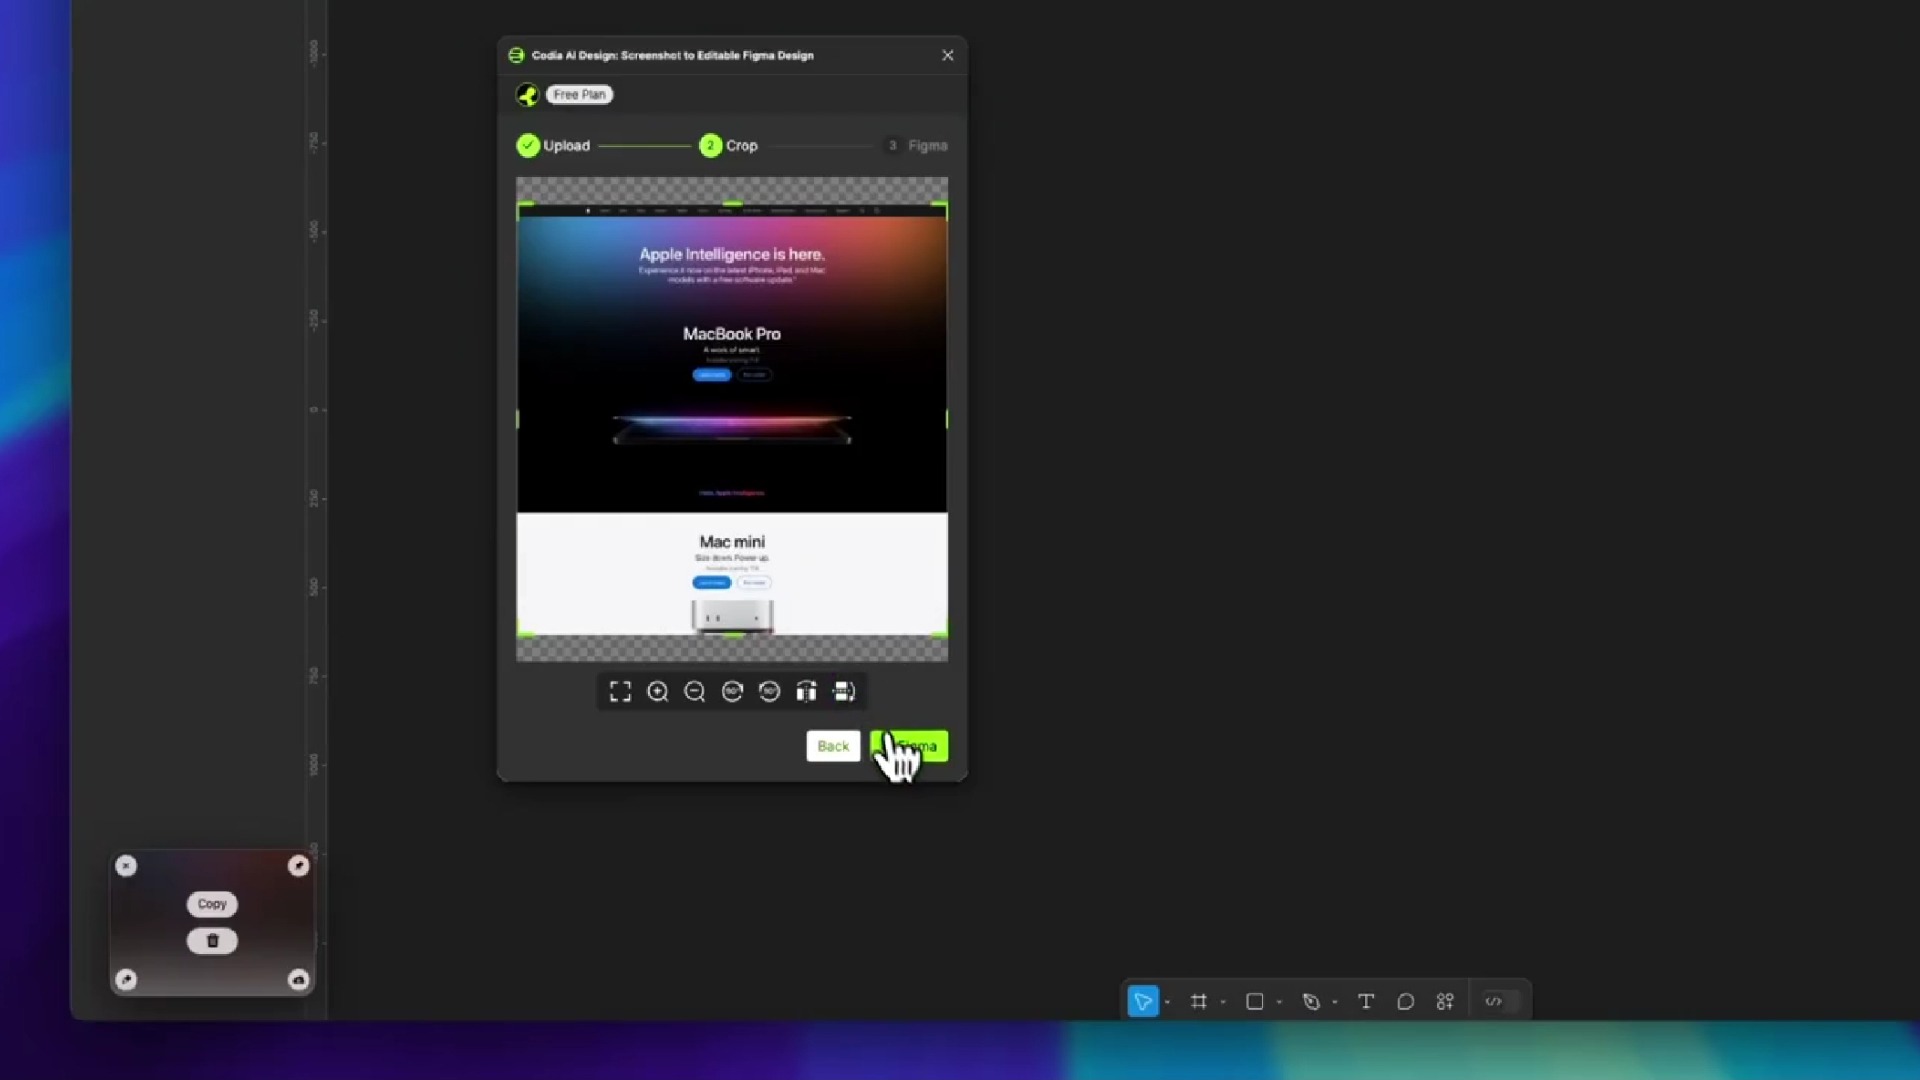Open the Pen tool dropdown arrow
Image resolution: width=1920 pixels, height=1080 pixels.
(x=1335, y=1002)
